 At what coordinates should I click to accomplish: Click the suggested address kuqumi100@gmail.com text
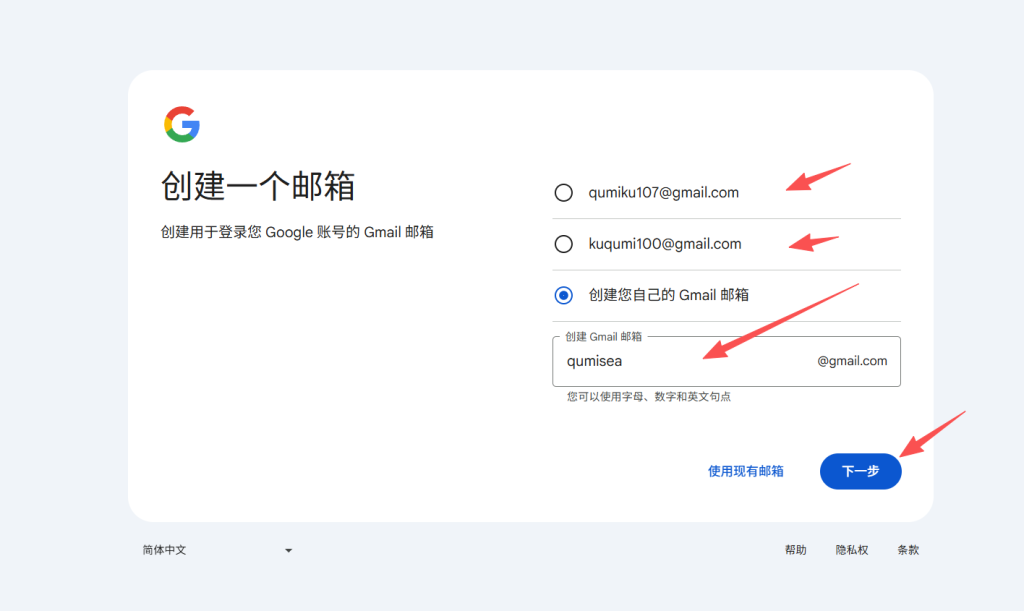pos(660,243)
